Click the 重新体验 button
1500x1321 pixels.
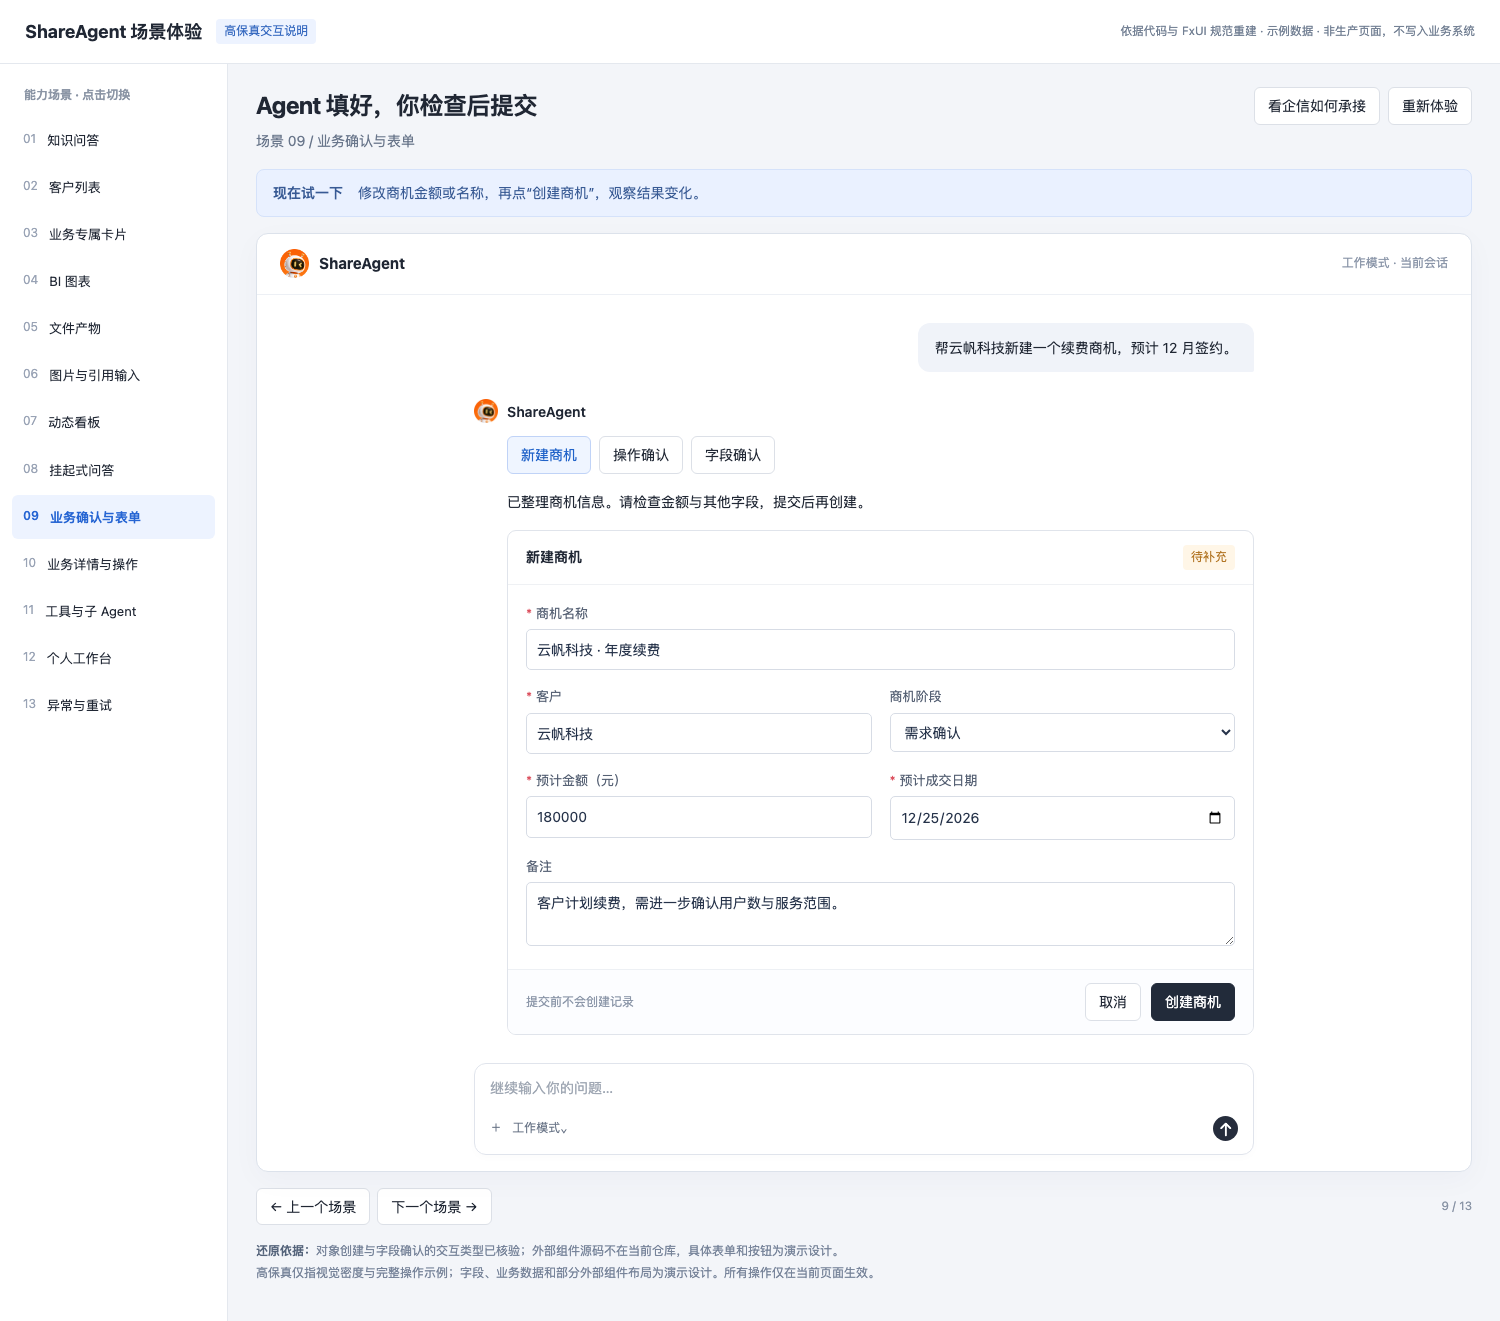1430,106
